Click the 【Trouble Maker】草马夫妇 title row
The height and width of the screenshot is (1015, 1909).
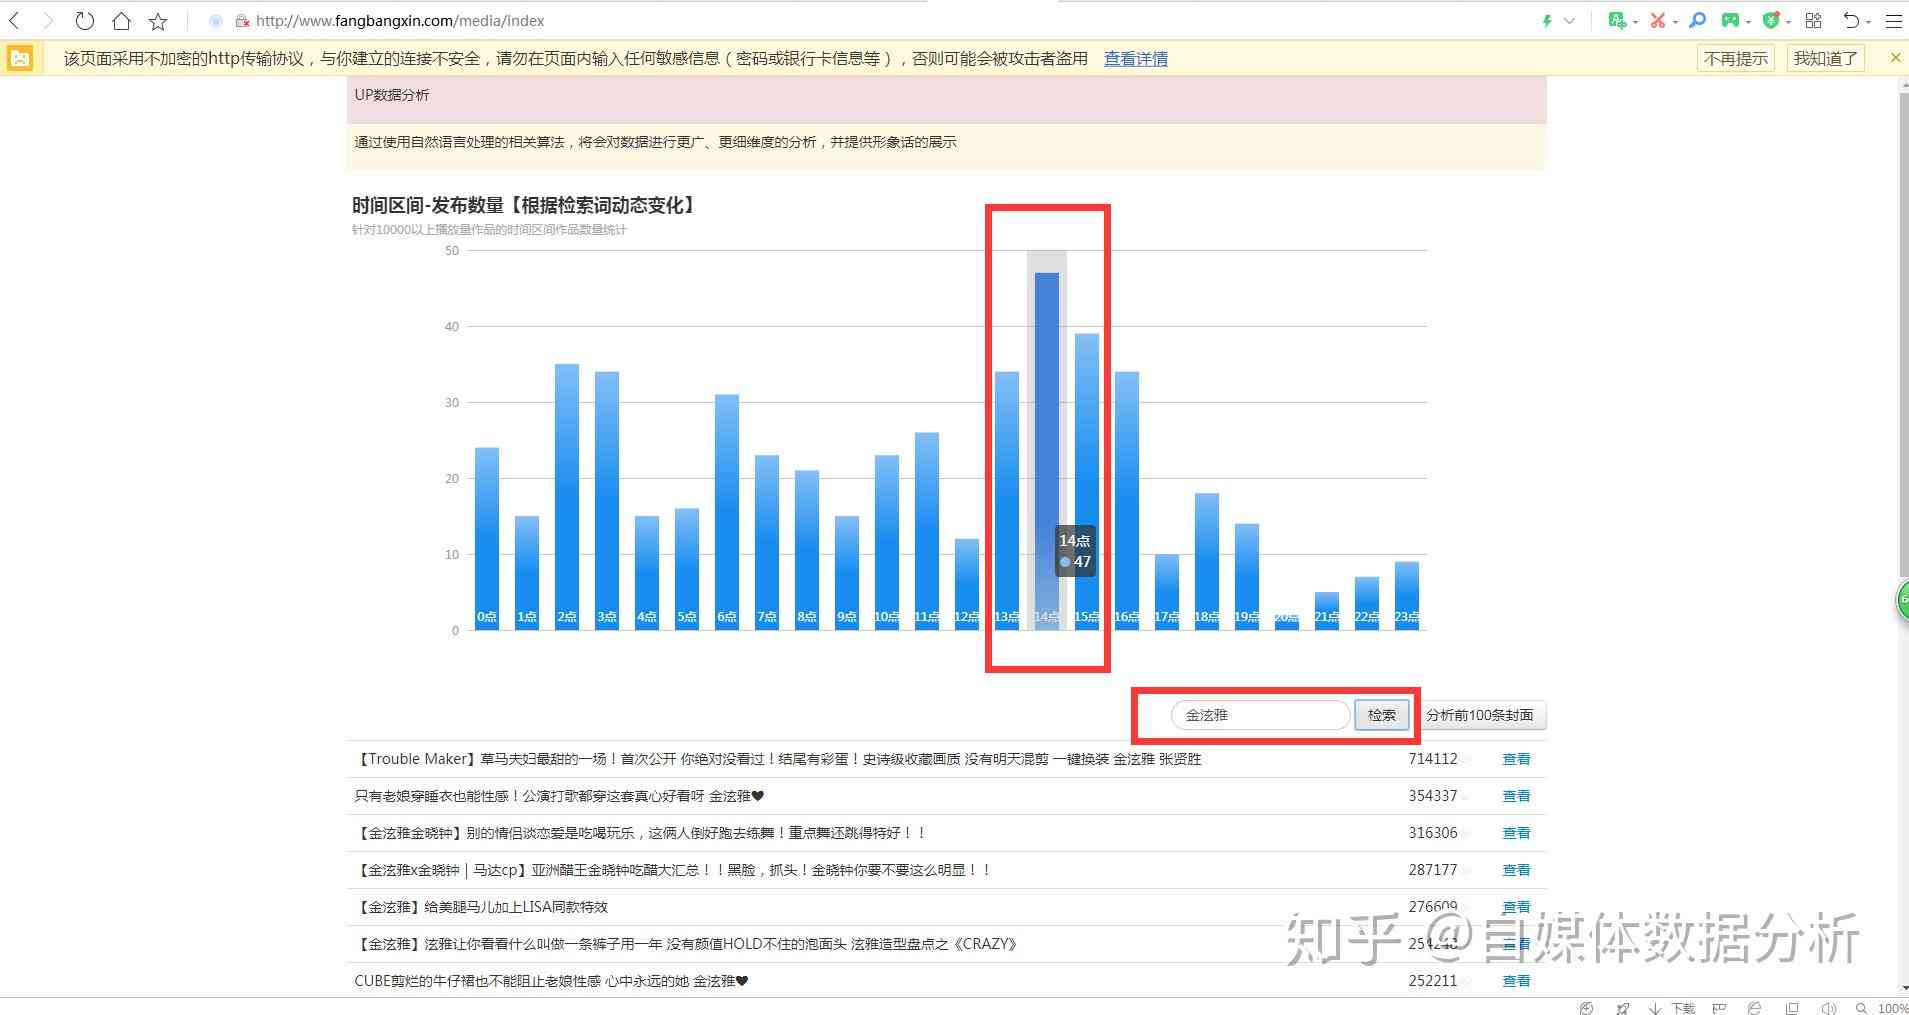click(778, 759)
